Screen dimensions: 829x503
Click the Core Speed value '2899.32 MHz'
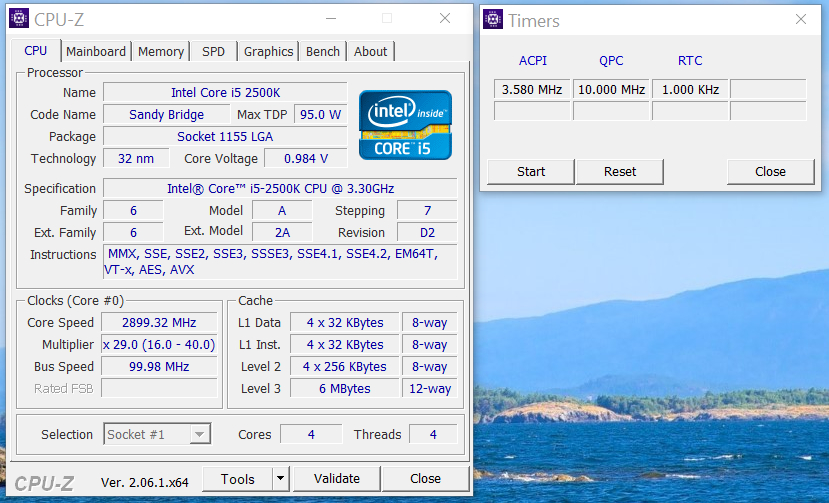pos(159,323)
